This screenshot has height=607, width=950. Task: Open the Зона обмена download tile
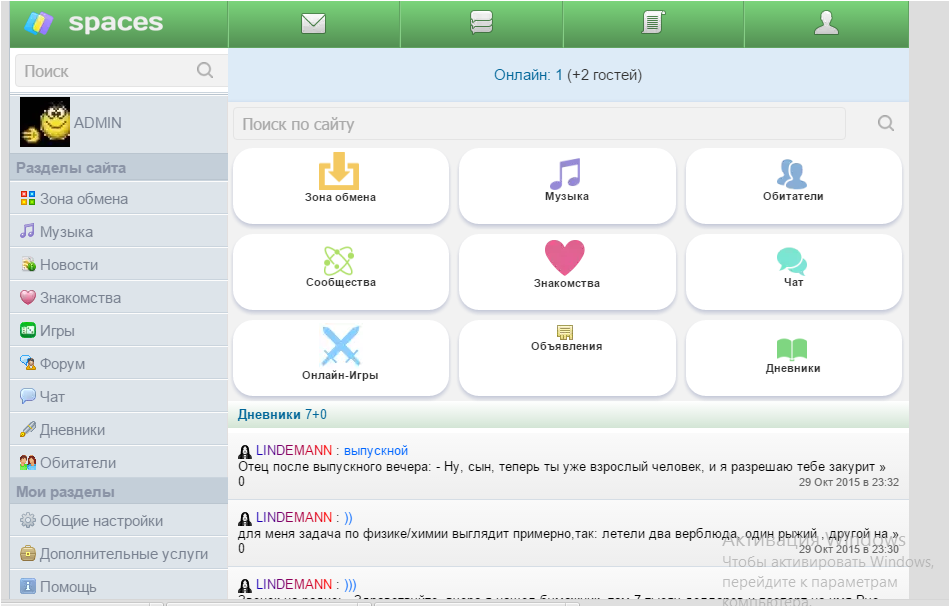340,185
